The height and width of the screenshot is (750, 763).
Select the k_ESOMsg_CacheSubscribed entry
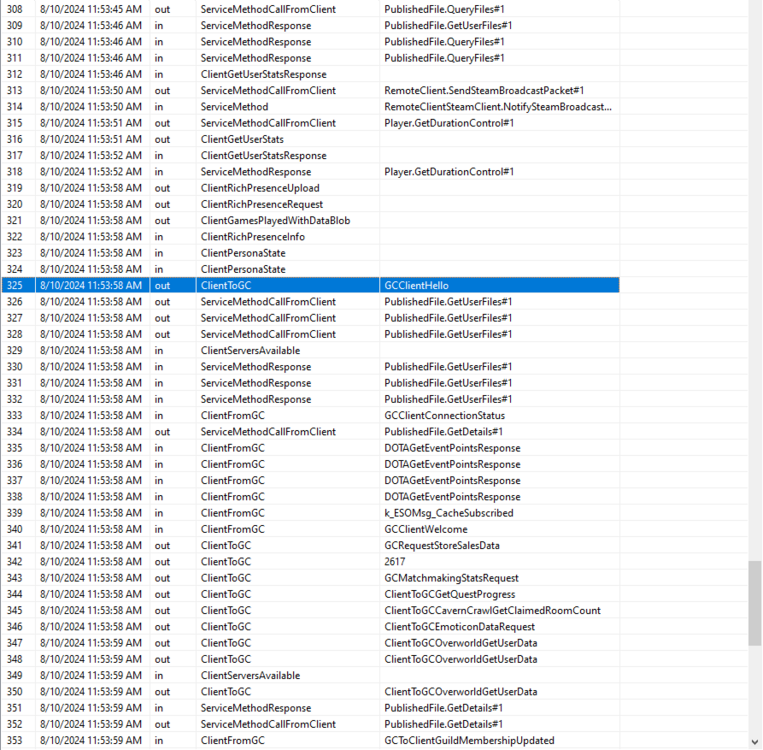[x=448, y=513]
